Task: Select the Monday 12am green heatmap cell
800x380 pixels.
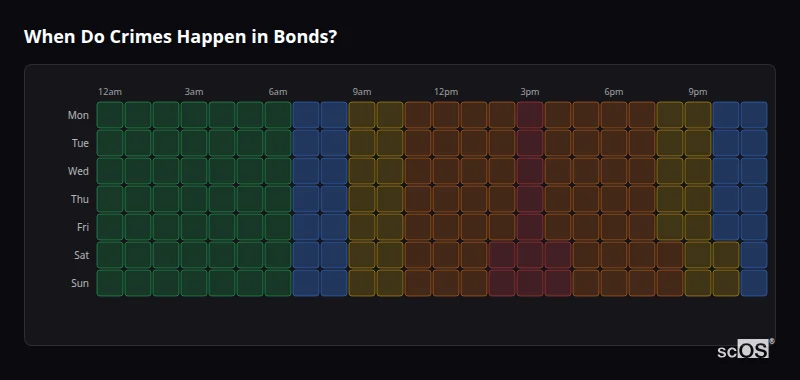Action: (x=110, y=115)
